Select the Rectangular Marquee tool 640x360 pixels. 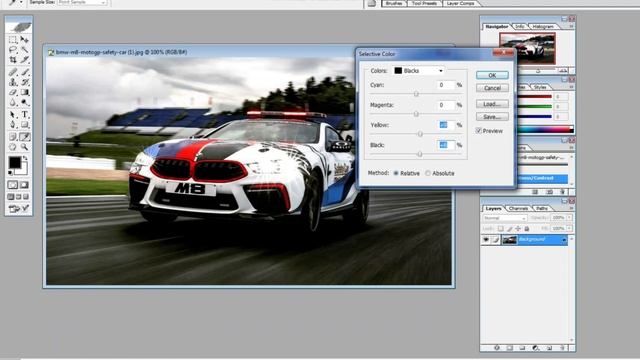coord(13,40)
